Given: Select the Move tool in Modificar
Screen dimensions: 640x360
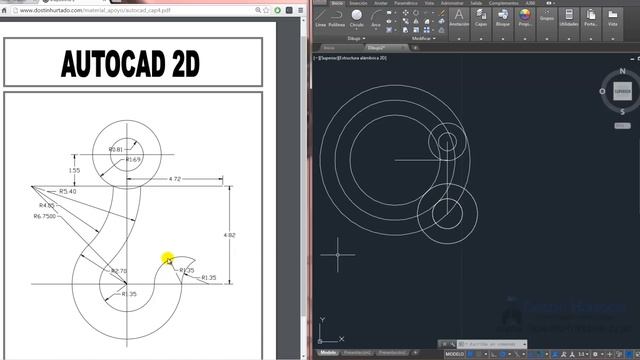Looking at the screenshot, I should 405,13.
